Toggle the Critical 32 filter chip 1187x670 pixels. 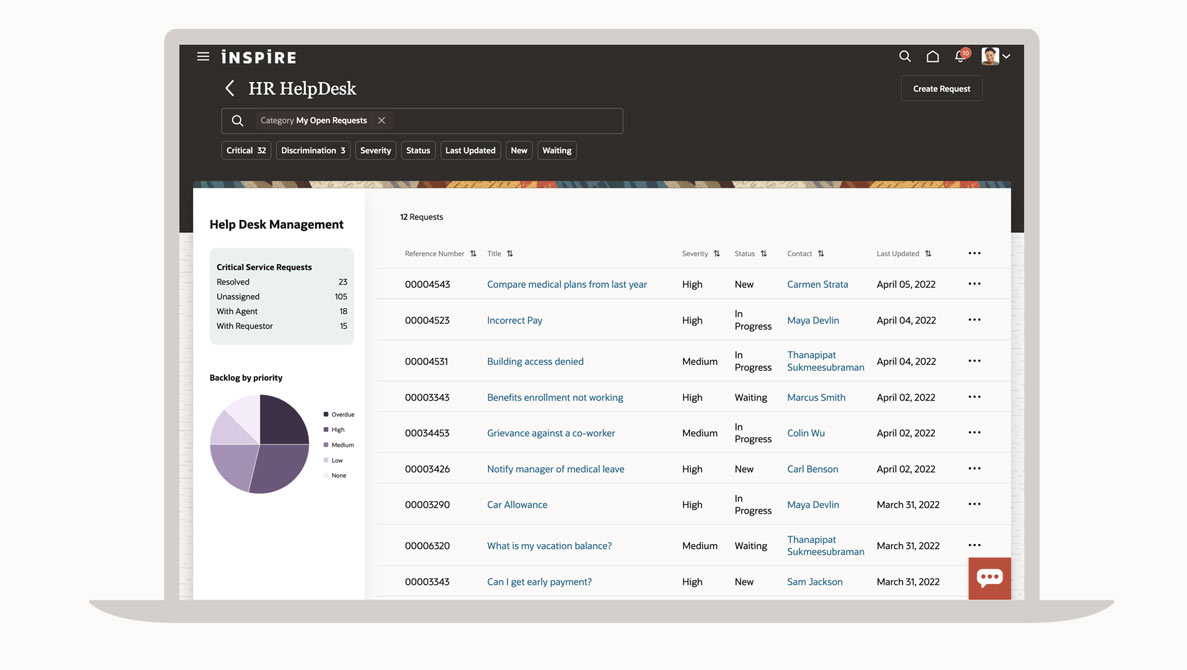[246, 150]
